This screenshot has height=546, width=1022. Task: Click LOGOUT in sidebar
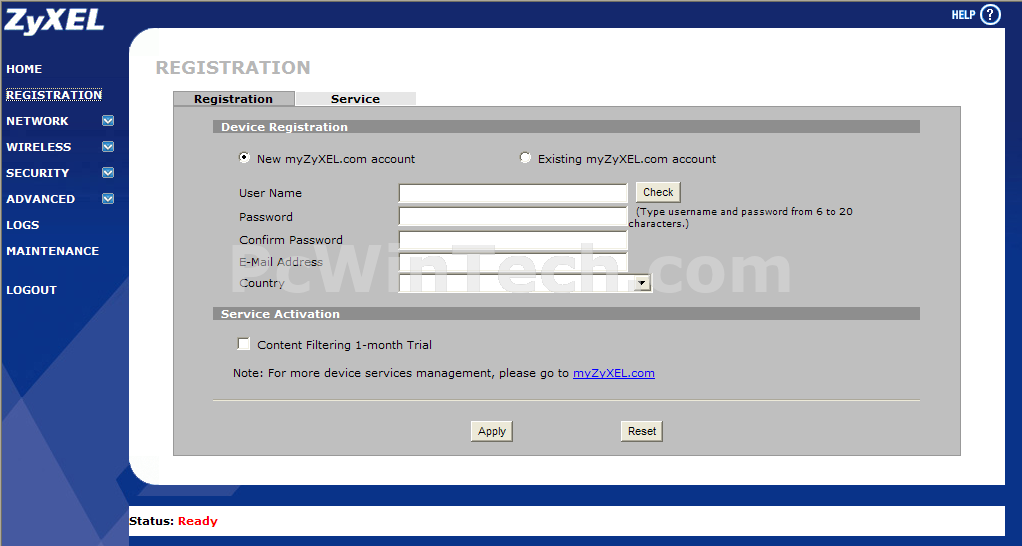click(31, 291)
